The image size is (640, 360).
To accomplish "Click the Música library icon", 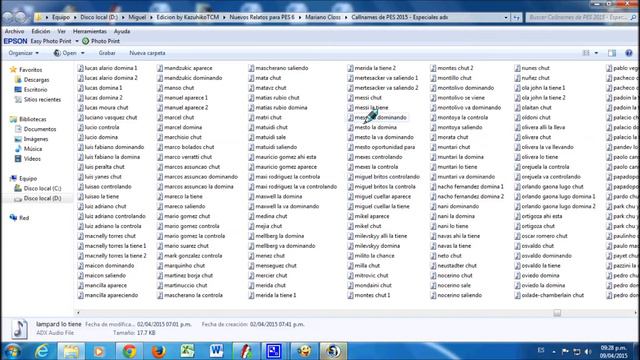I will click(18, 149).
